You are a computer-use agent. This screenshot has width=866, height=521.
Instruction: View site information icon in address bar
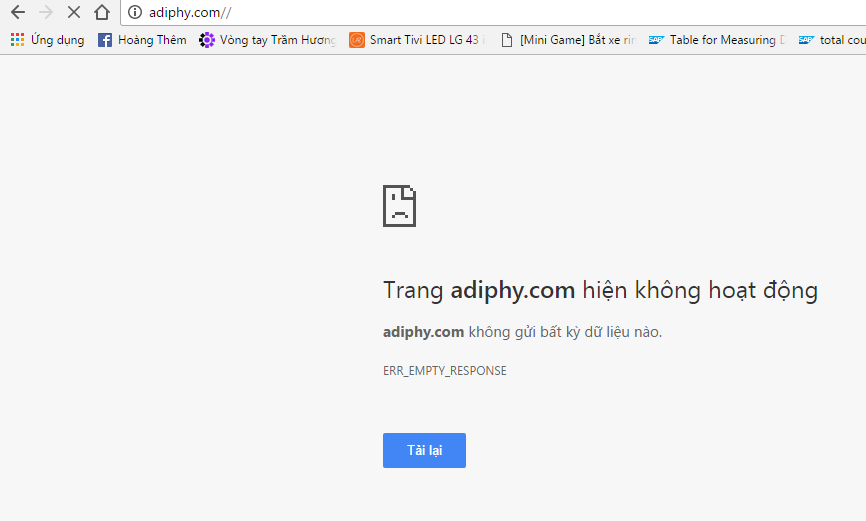[x=135, y=12]
